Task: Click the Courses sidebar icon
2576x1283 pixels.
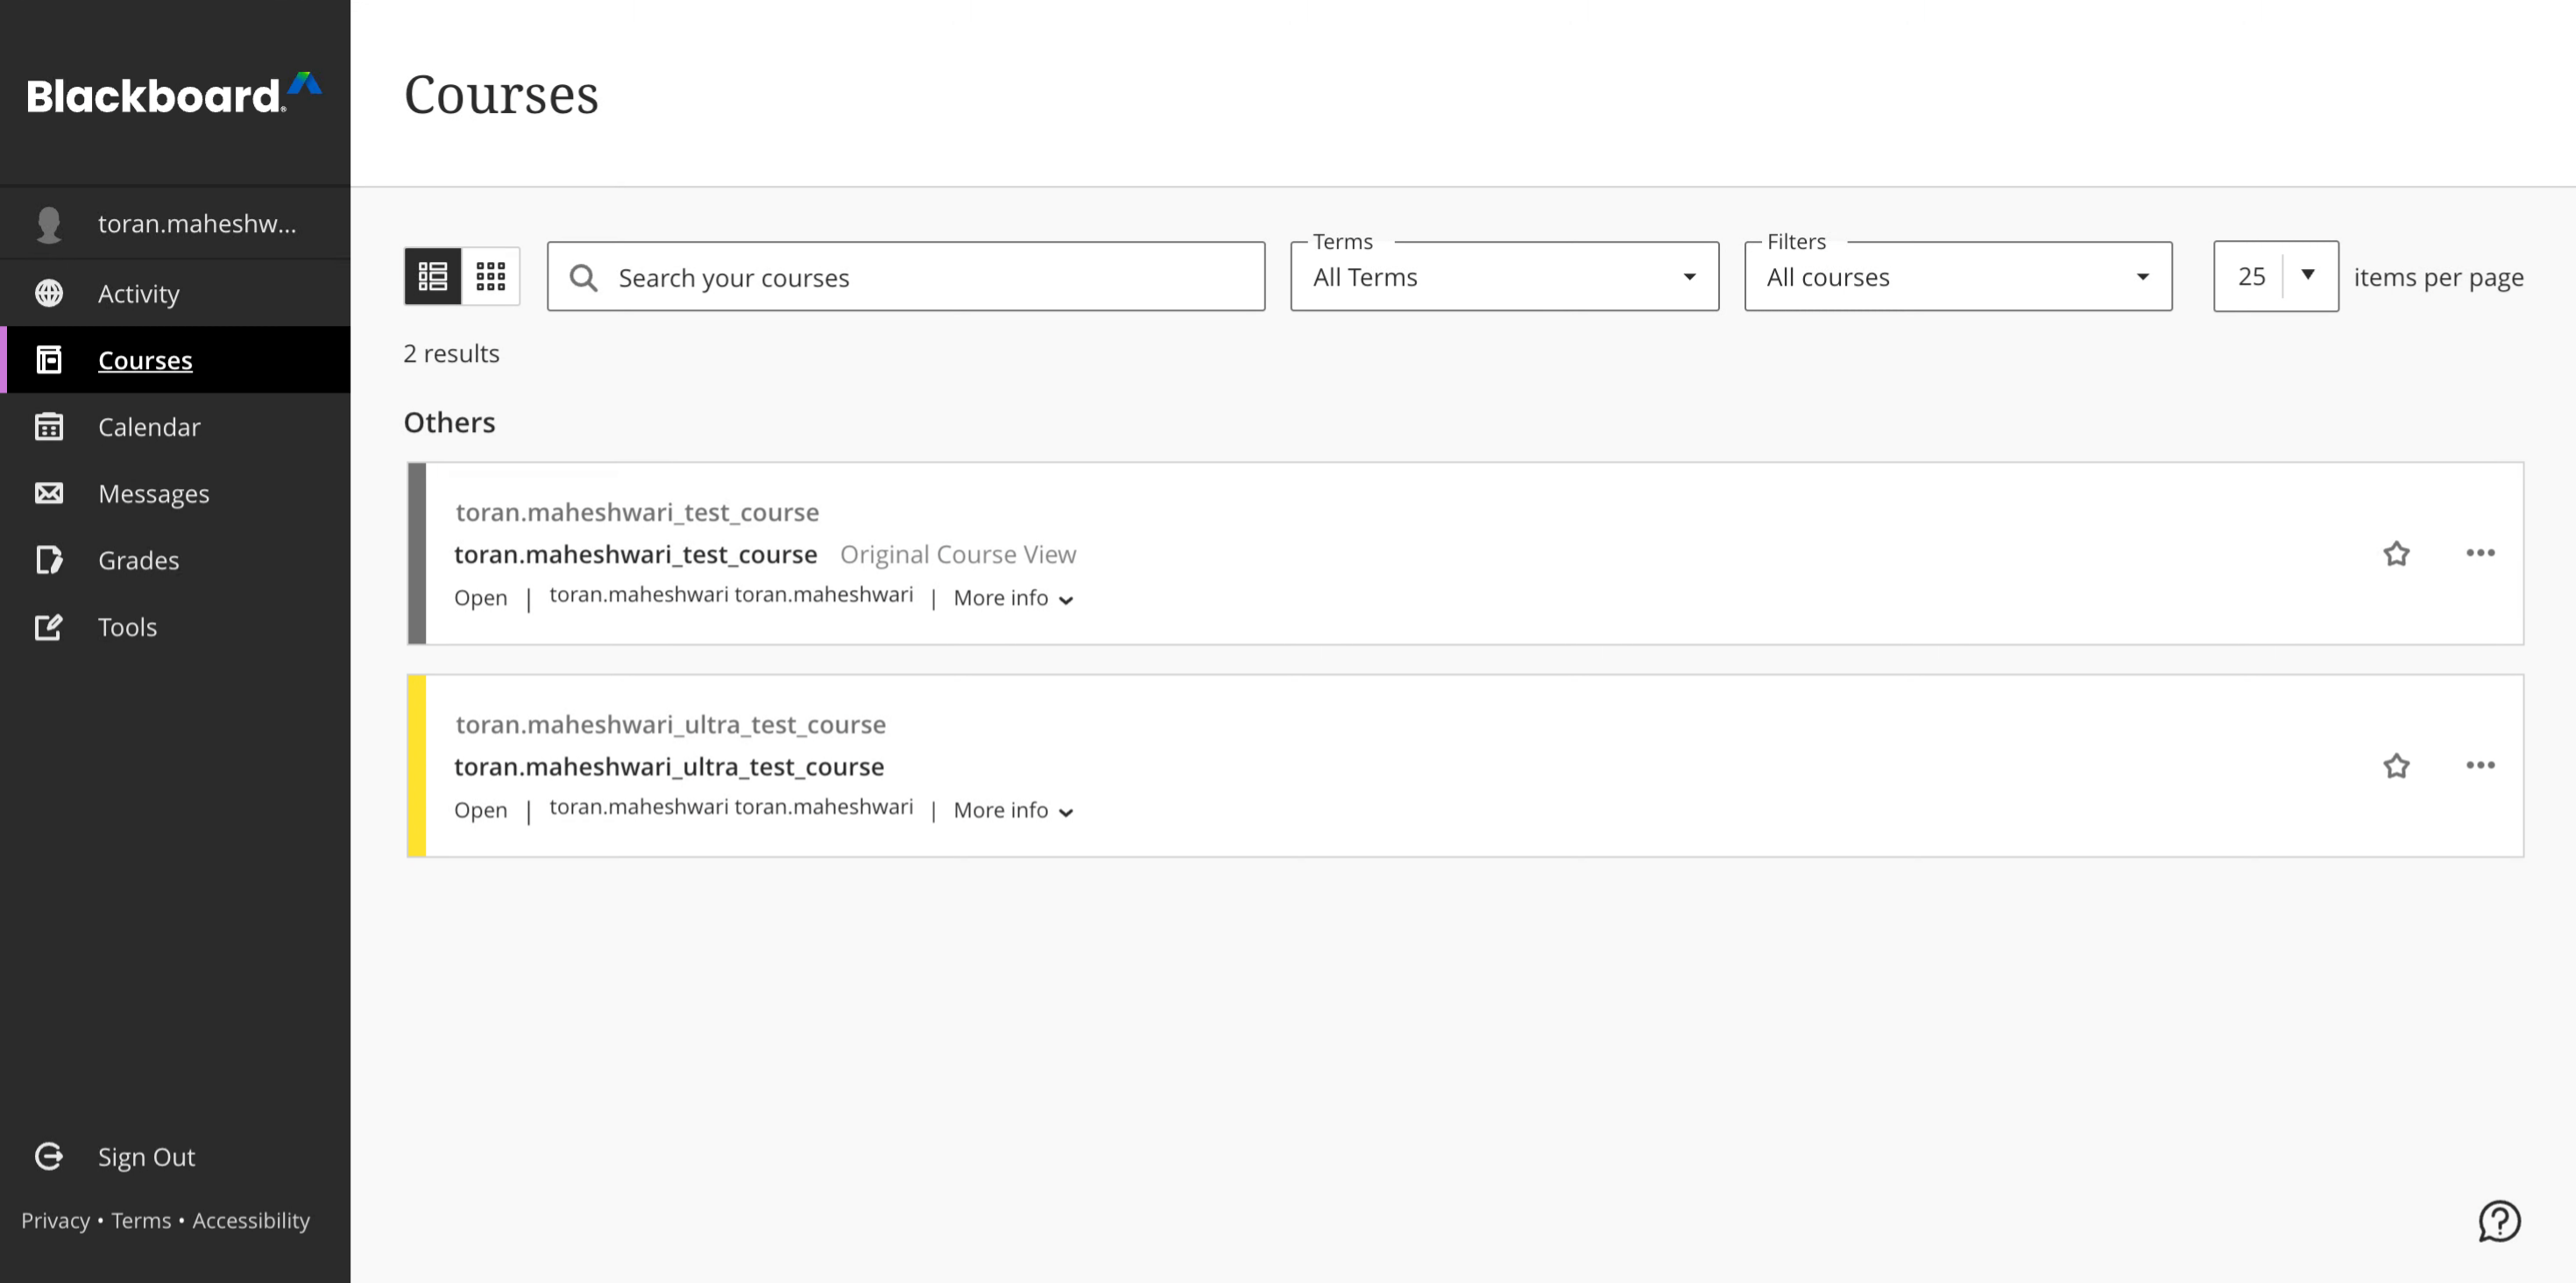Action: coord(49,360)
